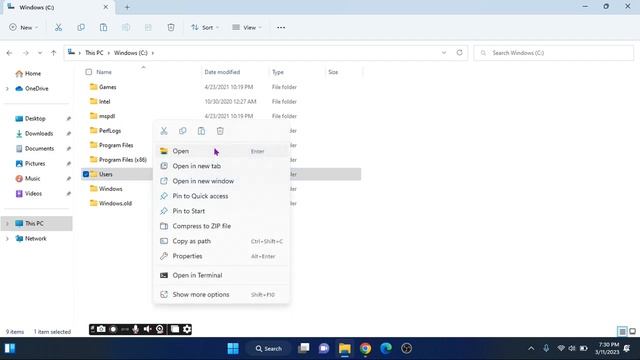Click the microphone icon in recorder bar
Screen dimensions: 640x360
(136, 329)
